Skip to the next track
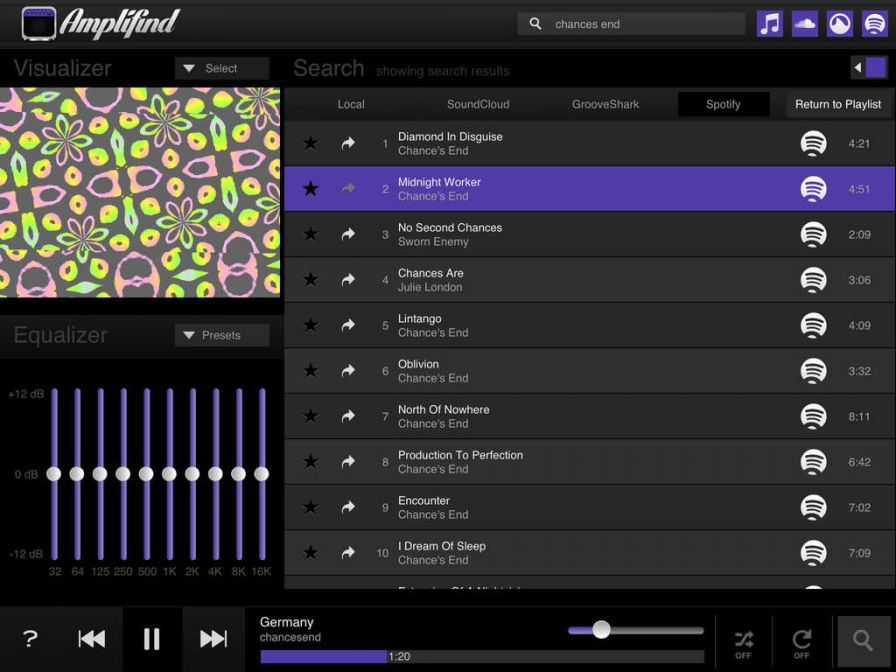The height and width of the screenshot is (672, 896). [x=213, y=639]
